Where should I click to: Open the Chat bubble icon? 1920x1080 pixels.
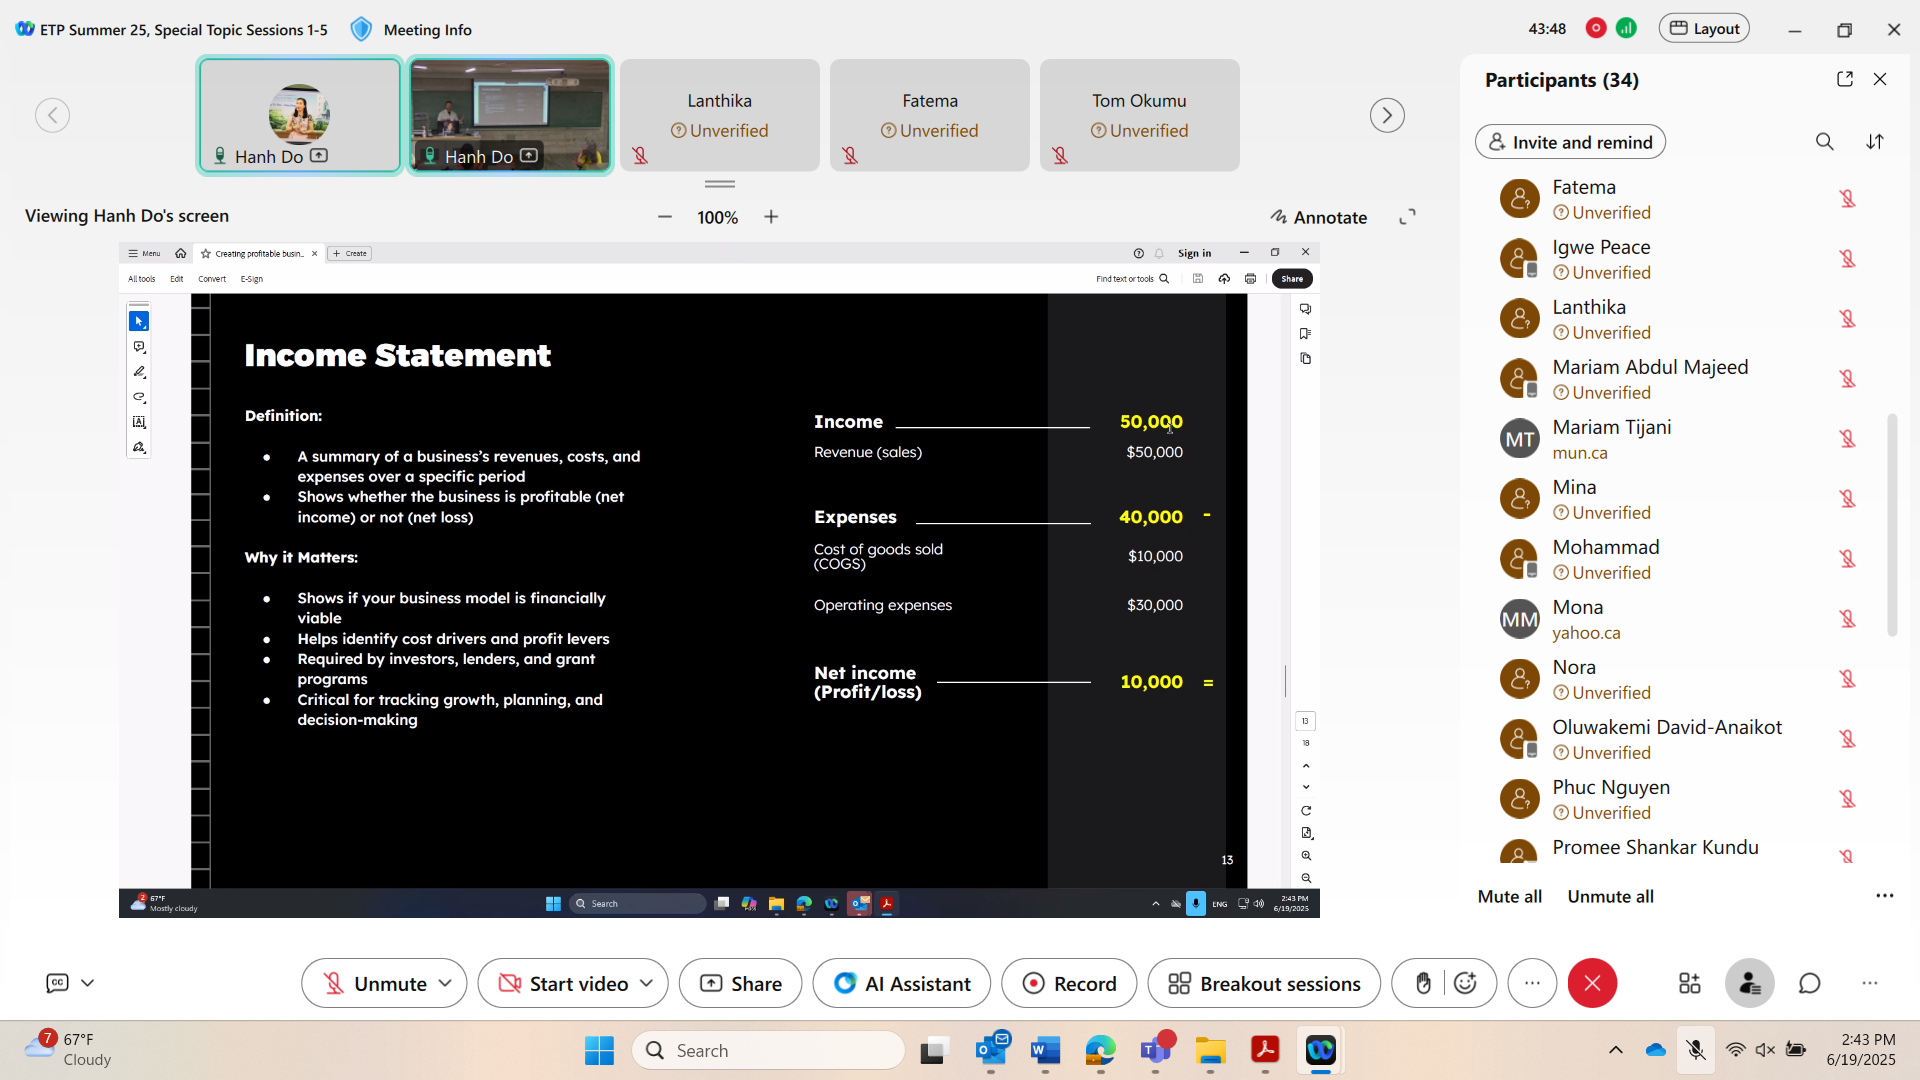coord(1809,983)
